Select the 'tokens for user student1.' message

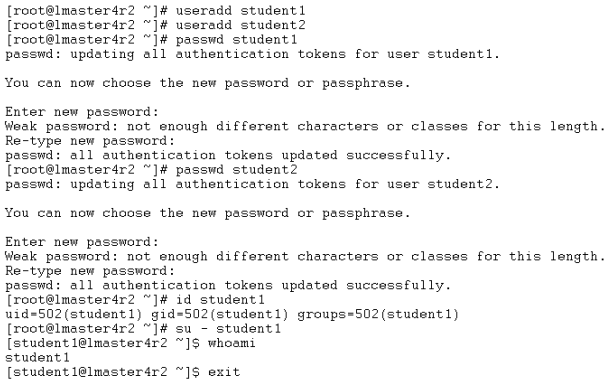click(x=399, y=54)
